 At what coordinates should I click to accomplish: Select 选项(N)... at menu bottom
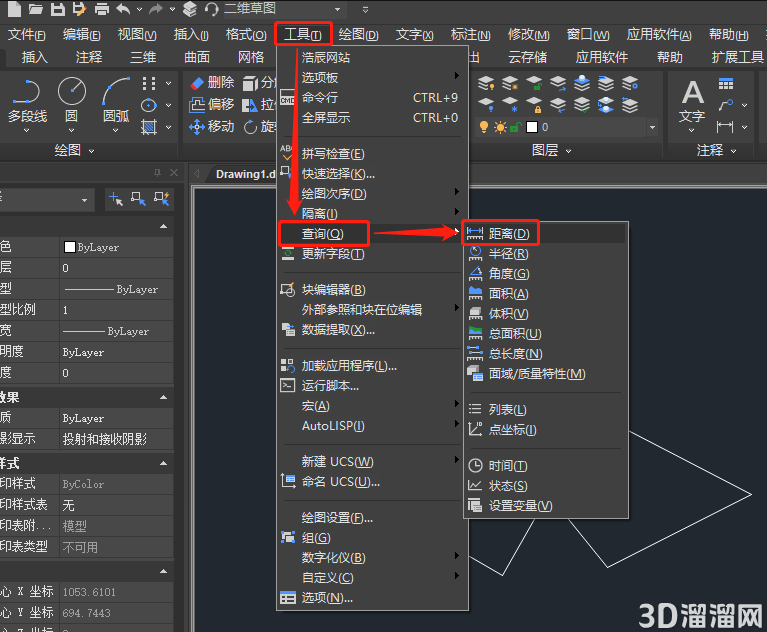coord(327,597)
